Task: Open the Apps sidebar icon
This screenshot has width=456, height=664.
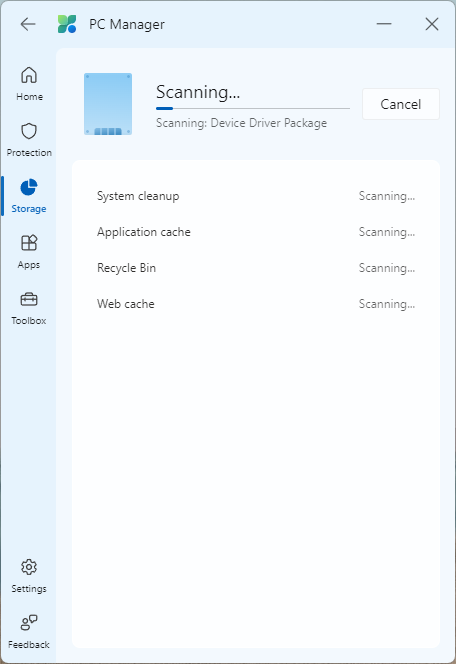Action: coord(29,243)
